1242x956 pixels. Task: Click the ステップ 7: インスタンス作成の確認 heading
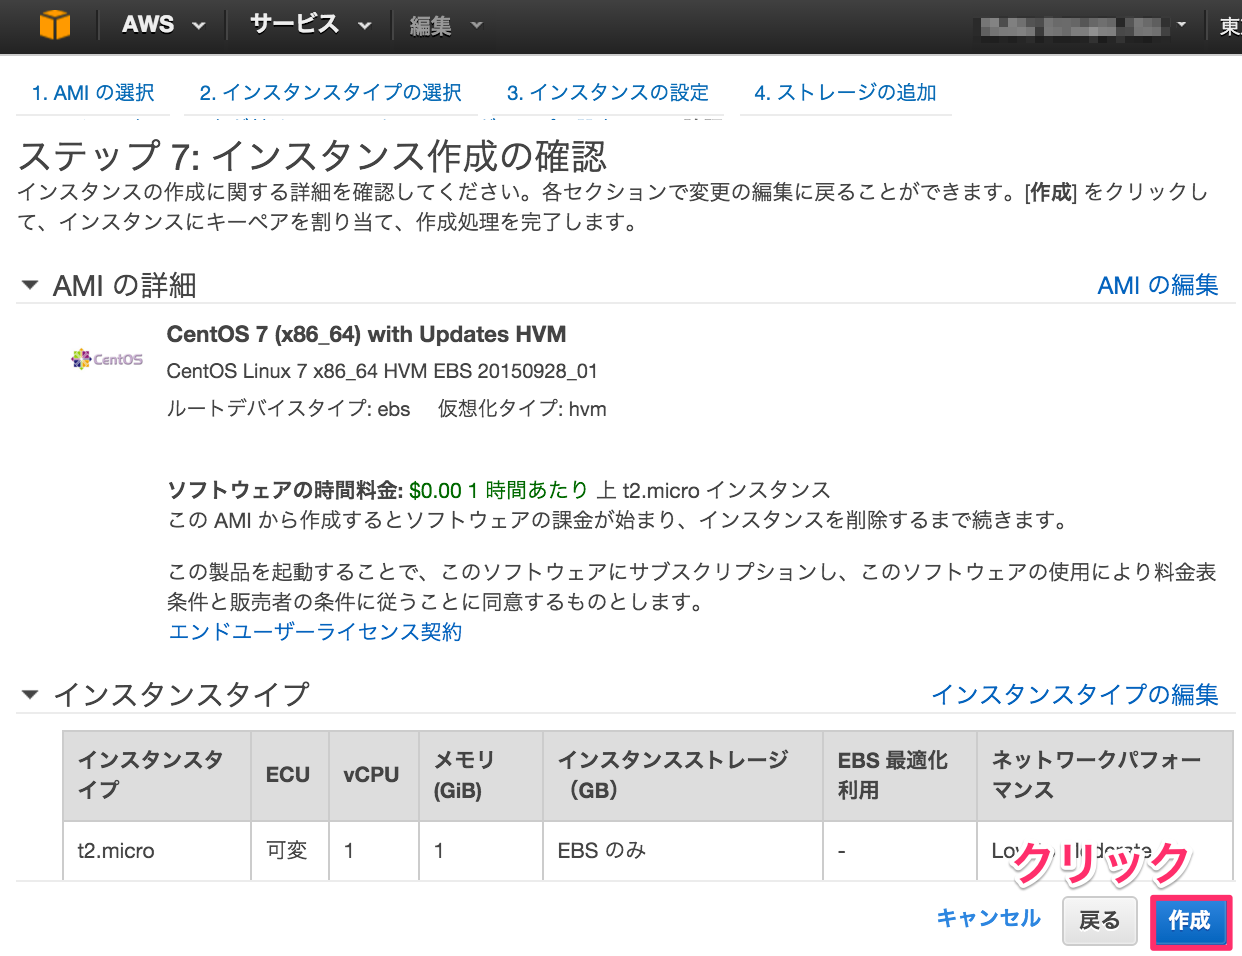click(x=313, y=156)
